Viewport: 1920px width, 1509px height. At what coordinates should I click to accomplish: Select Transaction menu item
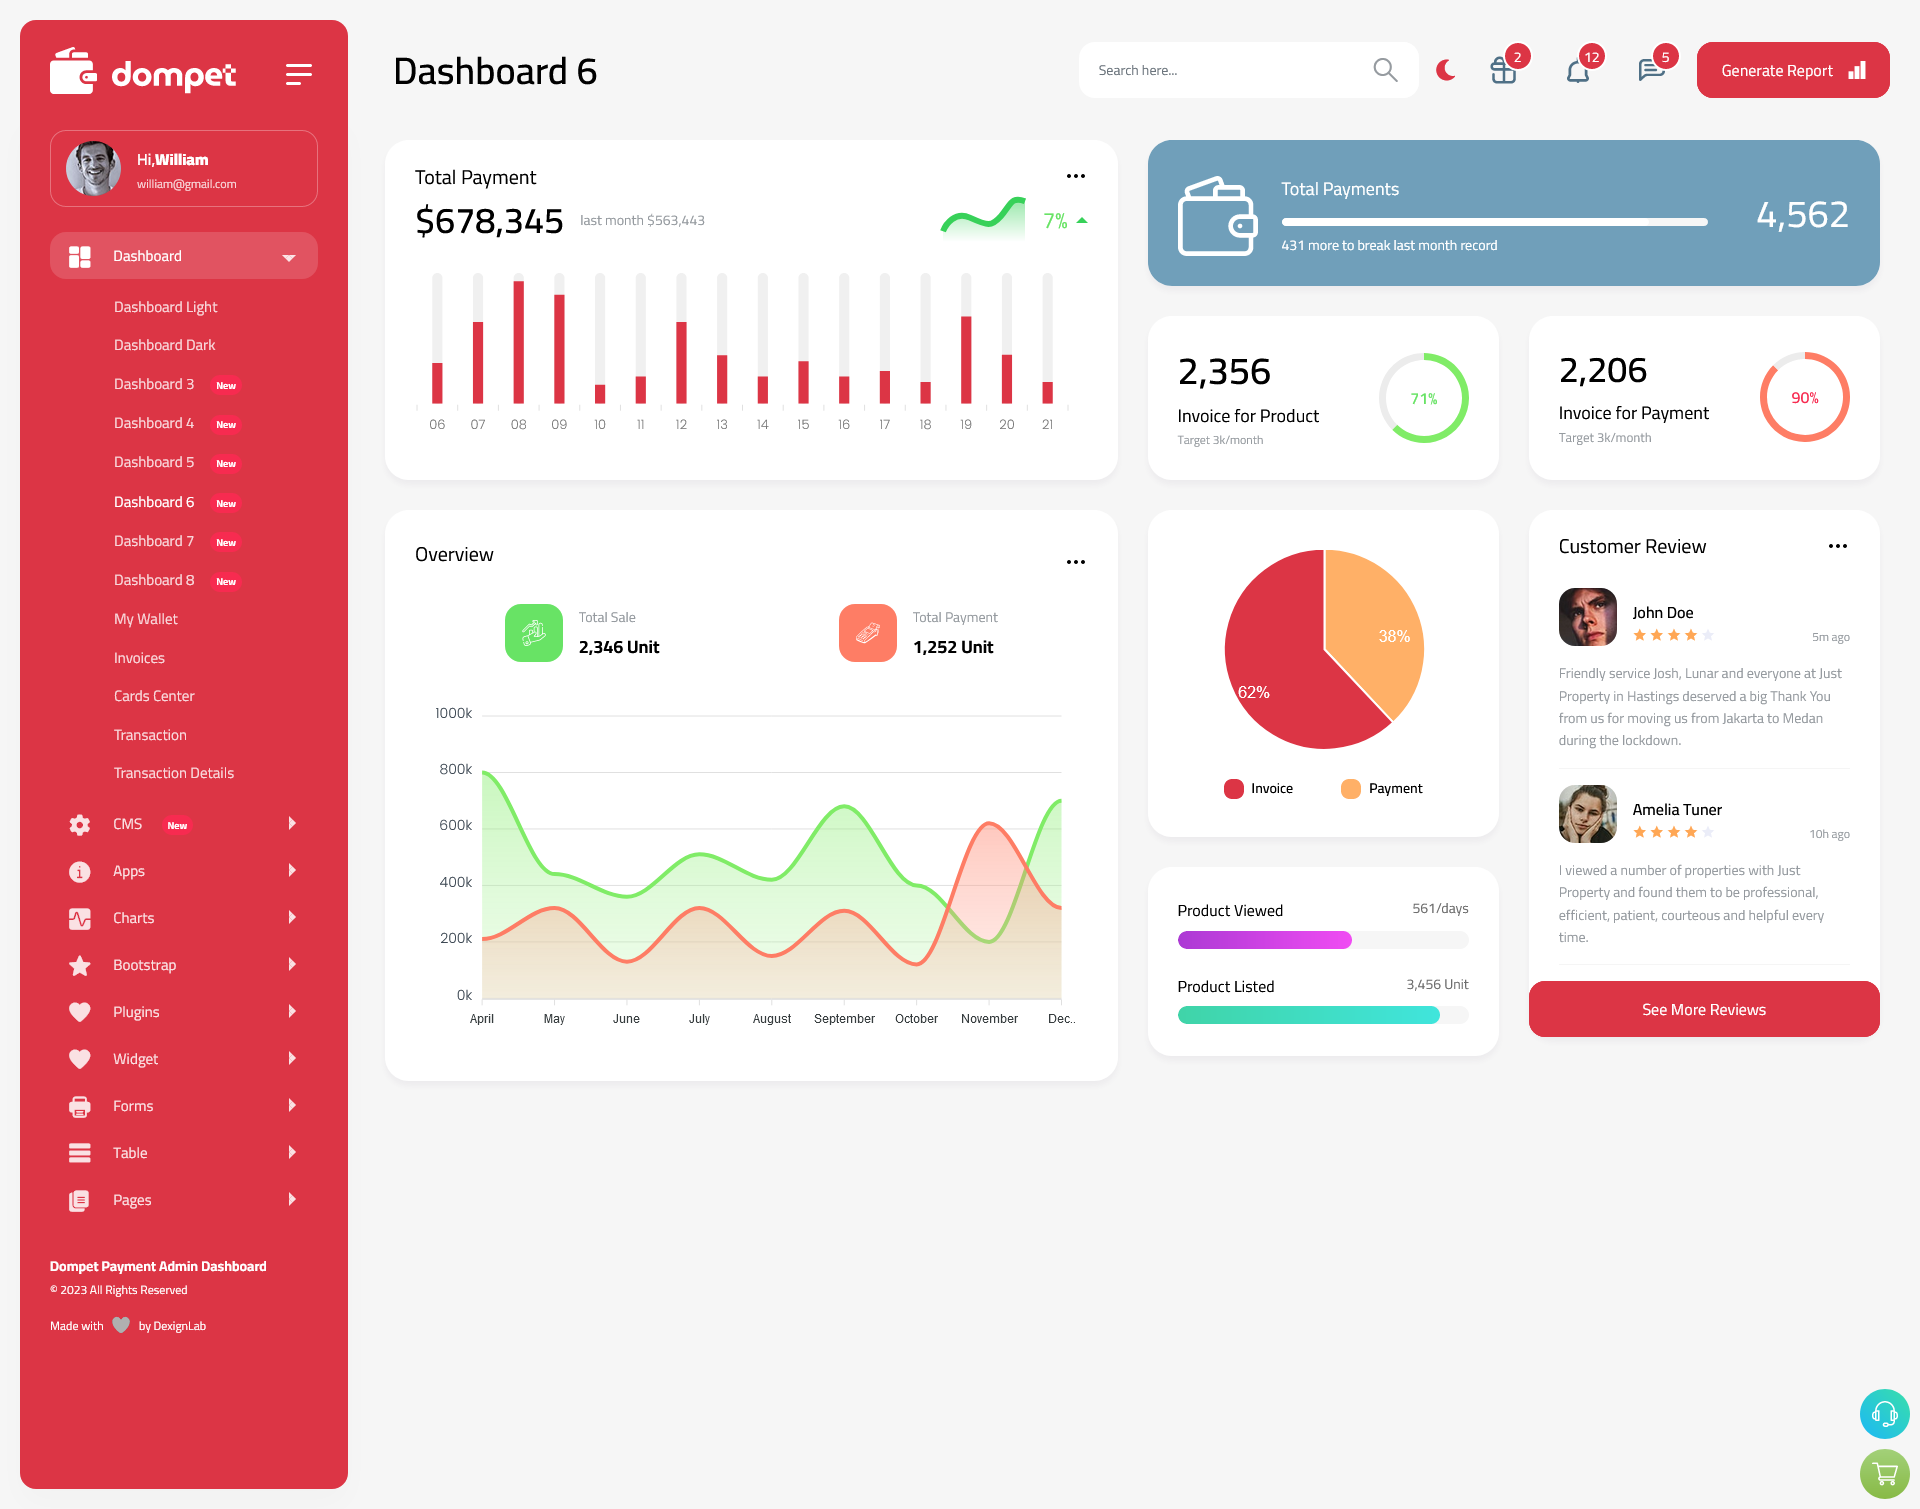click(151, 734)
